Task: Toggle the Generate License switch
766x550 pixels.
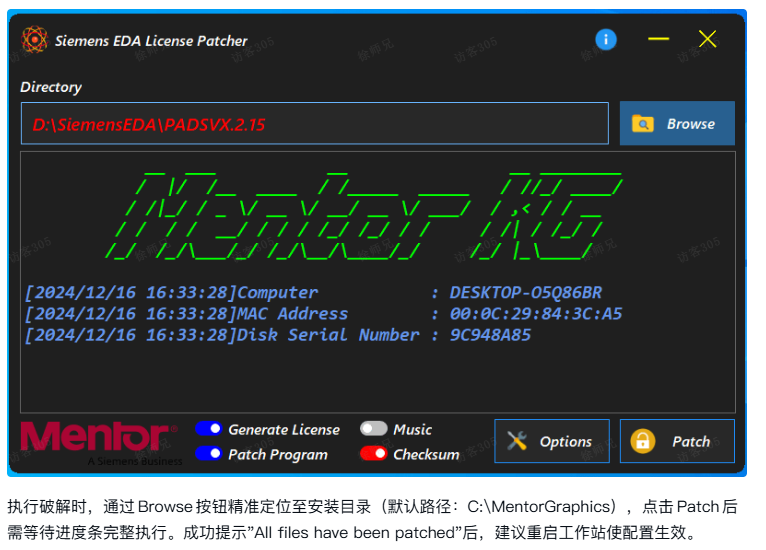Action: pyautogui.click(x=209, y=429)
